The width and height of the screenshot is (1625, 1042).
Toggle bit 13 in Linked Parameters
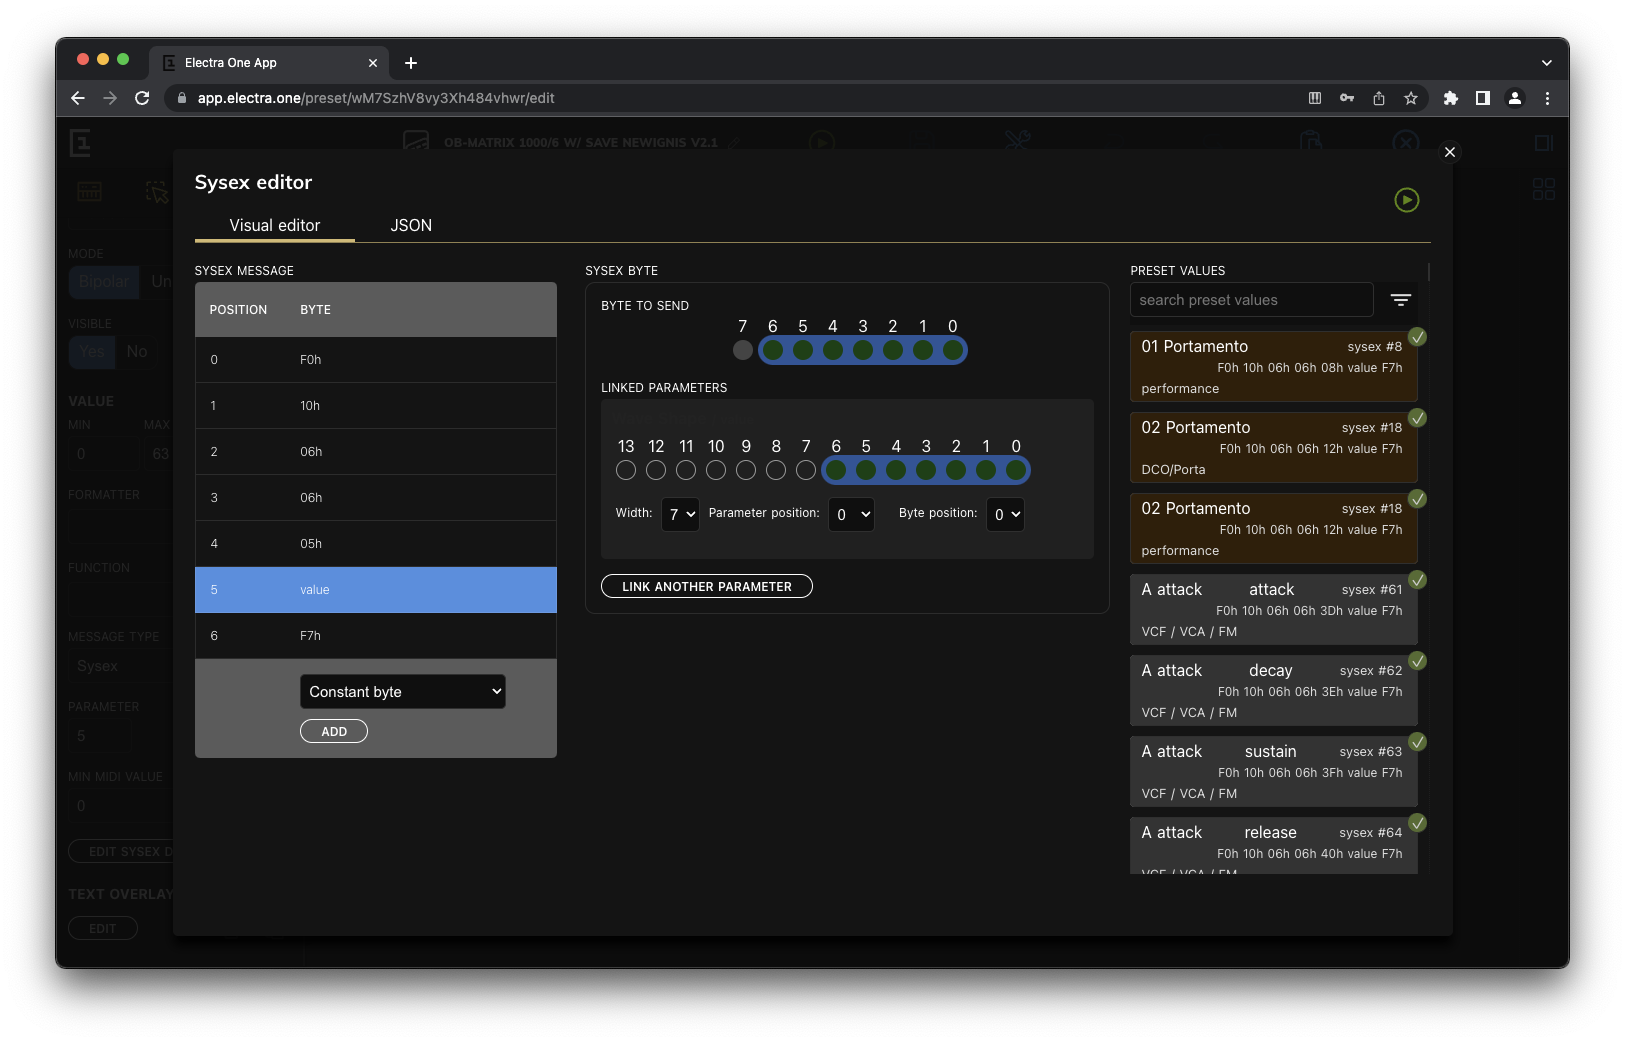click(626, 470)
